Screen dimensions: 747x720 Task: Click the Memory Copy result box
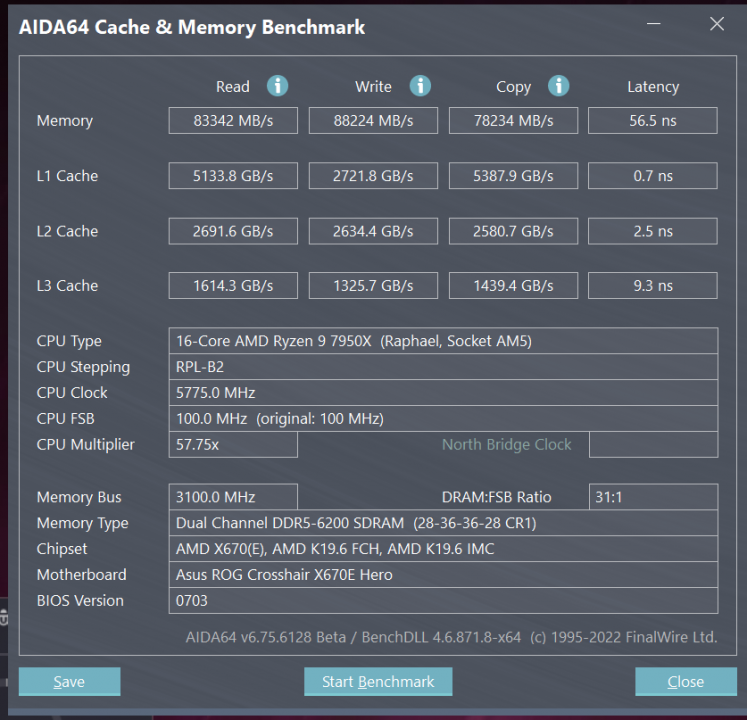pyautogui.click(x=513, y=121)
